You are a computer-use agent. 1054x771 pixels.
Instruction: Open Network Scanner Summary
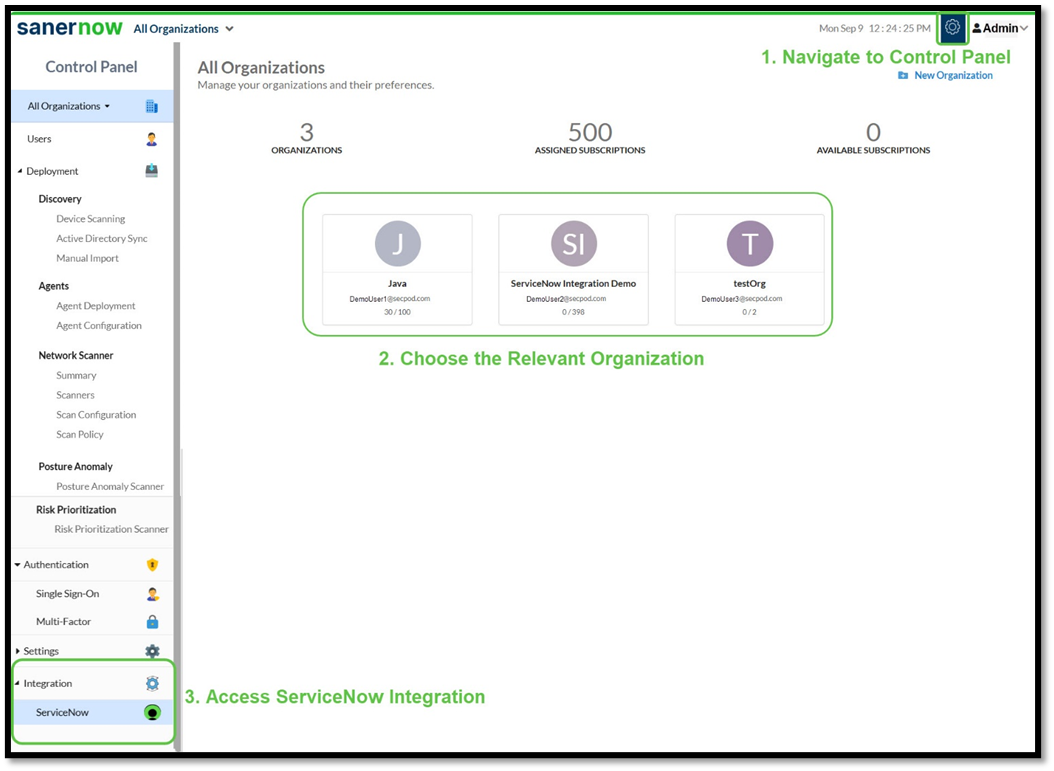pyautogui.click(x=76, y=375)
